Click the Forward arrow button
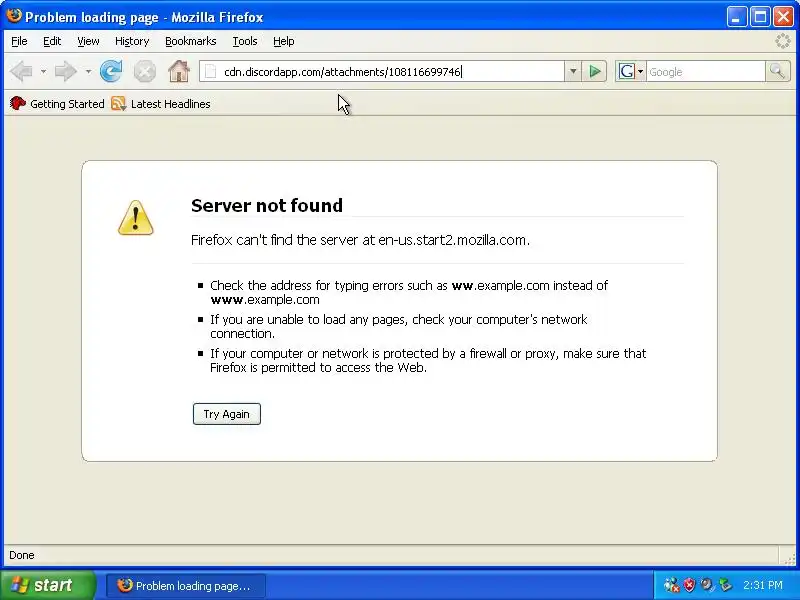 (x=66, y=71)
